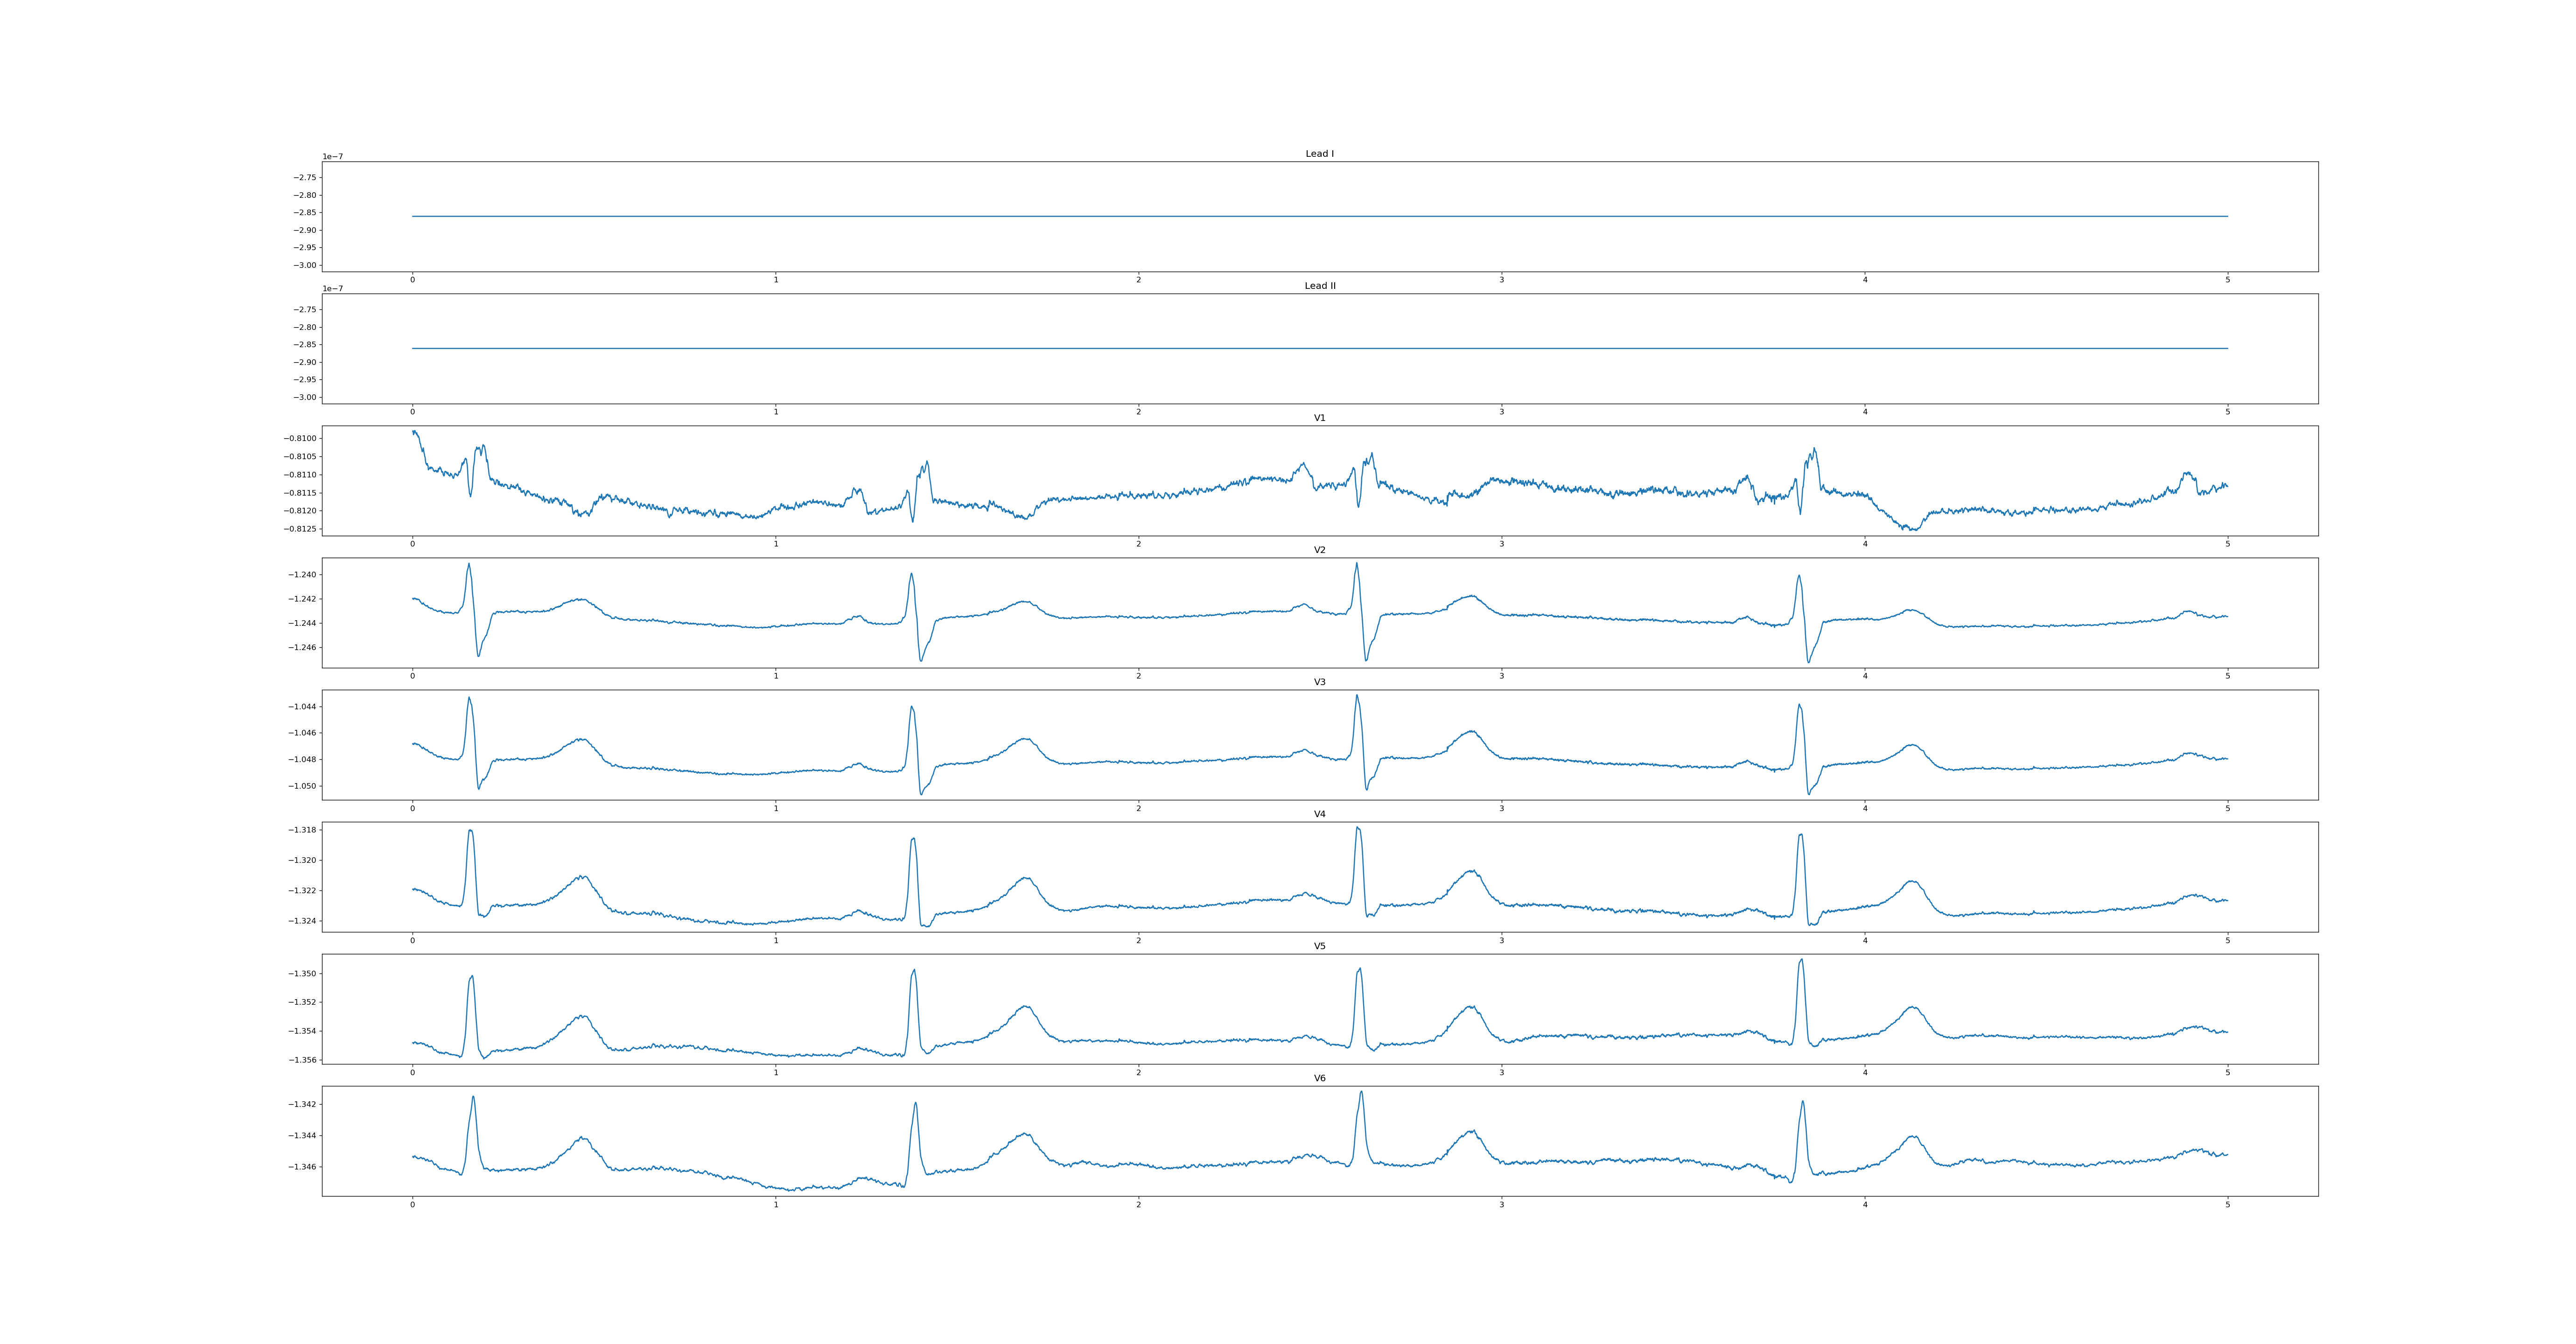
Task: Click the −0.8100 y-axis tick label on V1
Action: (300, 439)
